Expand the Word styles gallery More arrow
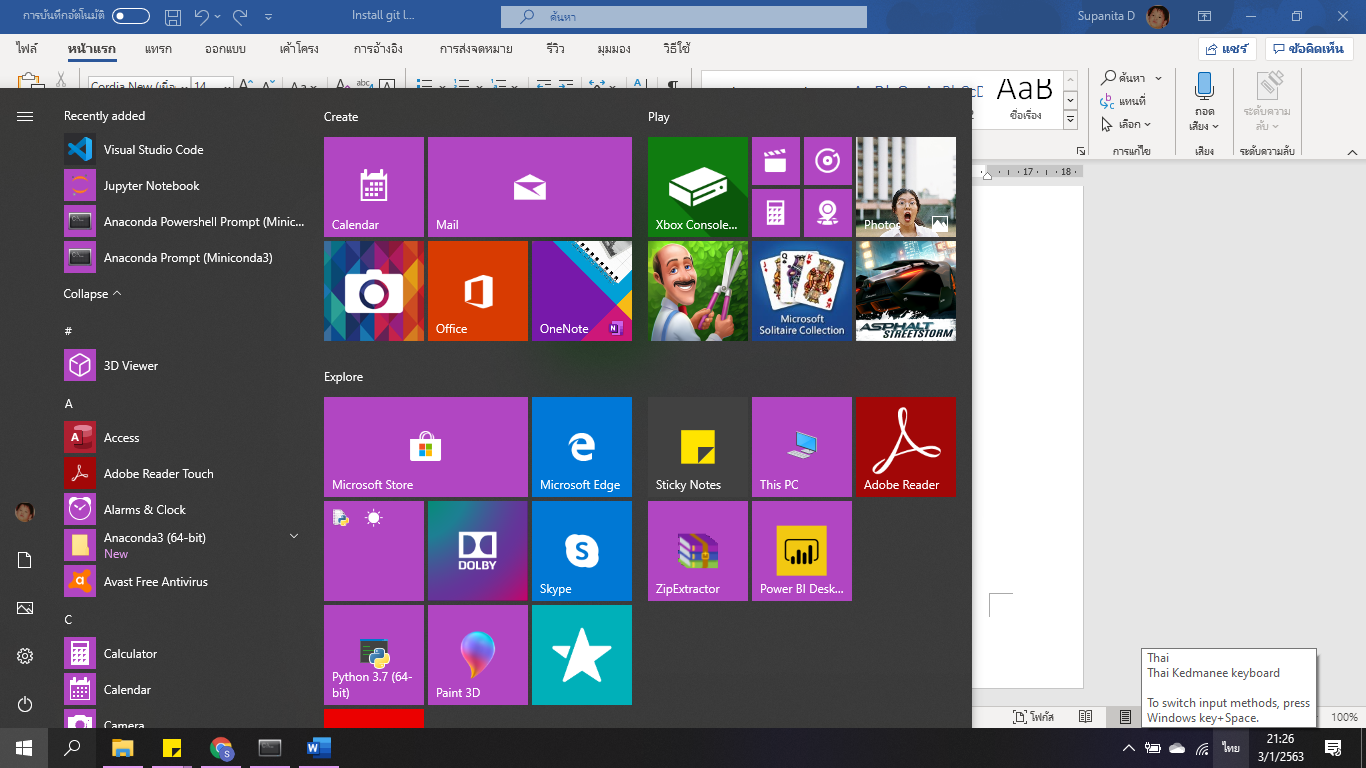1366x768 pixels. [x=1070, y=120]
